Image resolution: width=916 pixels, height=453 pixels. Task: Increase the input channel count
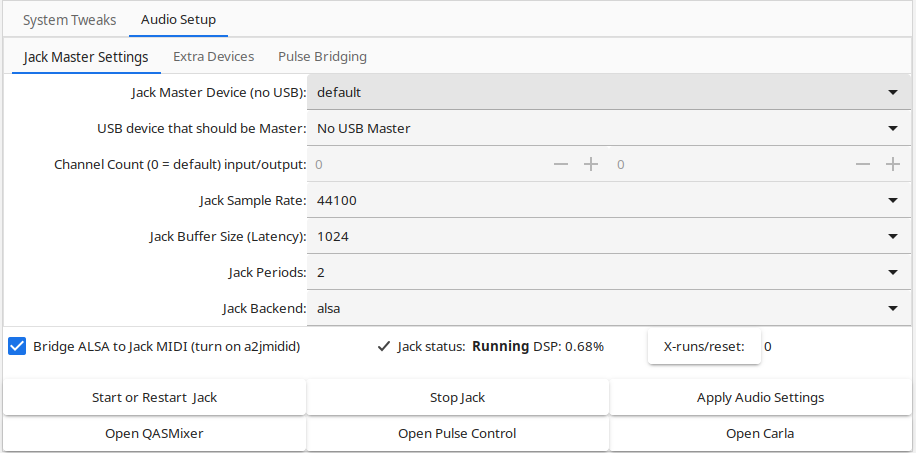(x=591, y=164)
